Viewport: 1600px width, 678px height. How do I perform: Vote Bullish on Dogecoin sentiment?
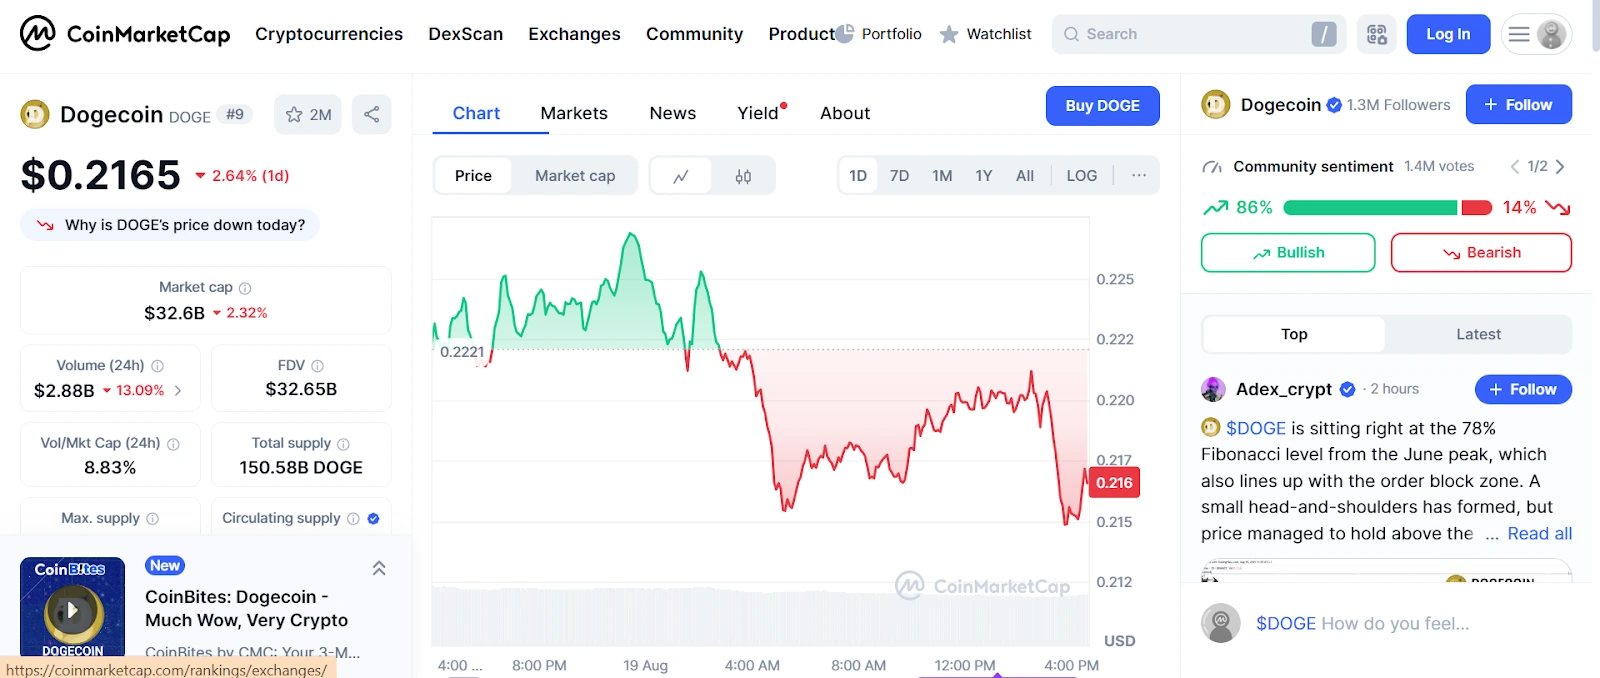click(x=1288, y=253)
